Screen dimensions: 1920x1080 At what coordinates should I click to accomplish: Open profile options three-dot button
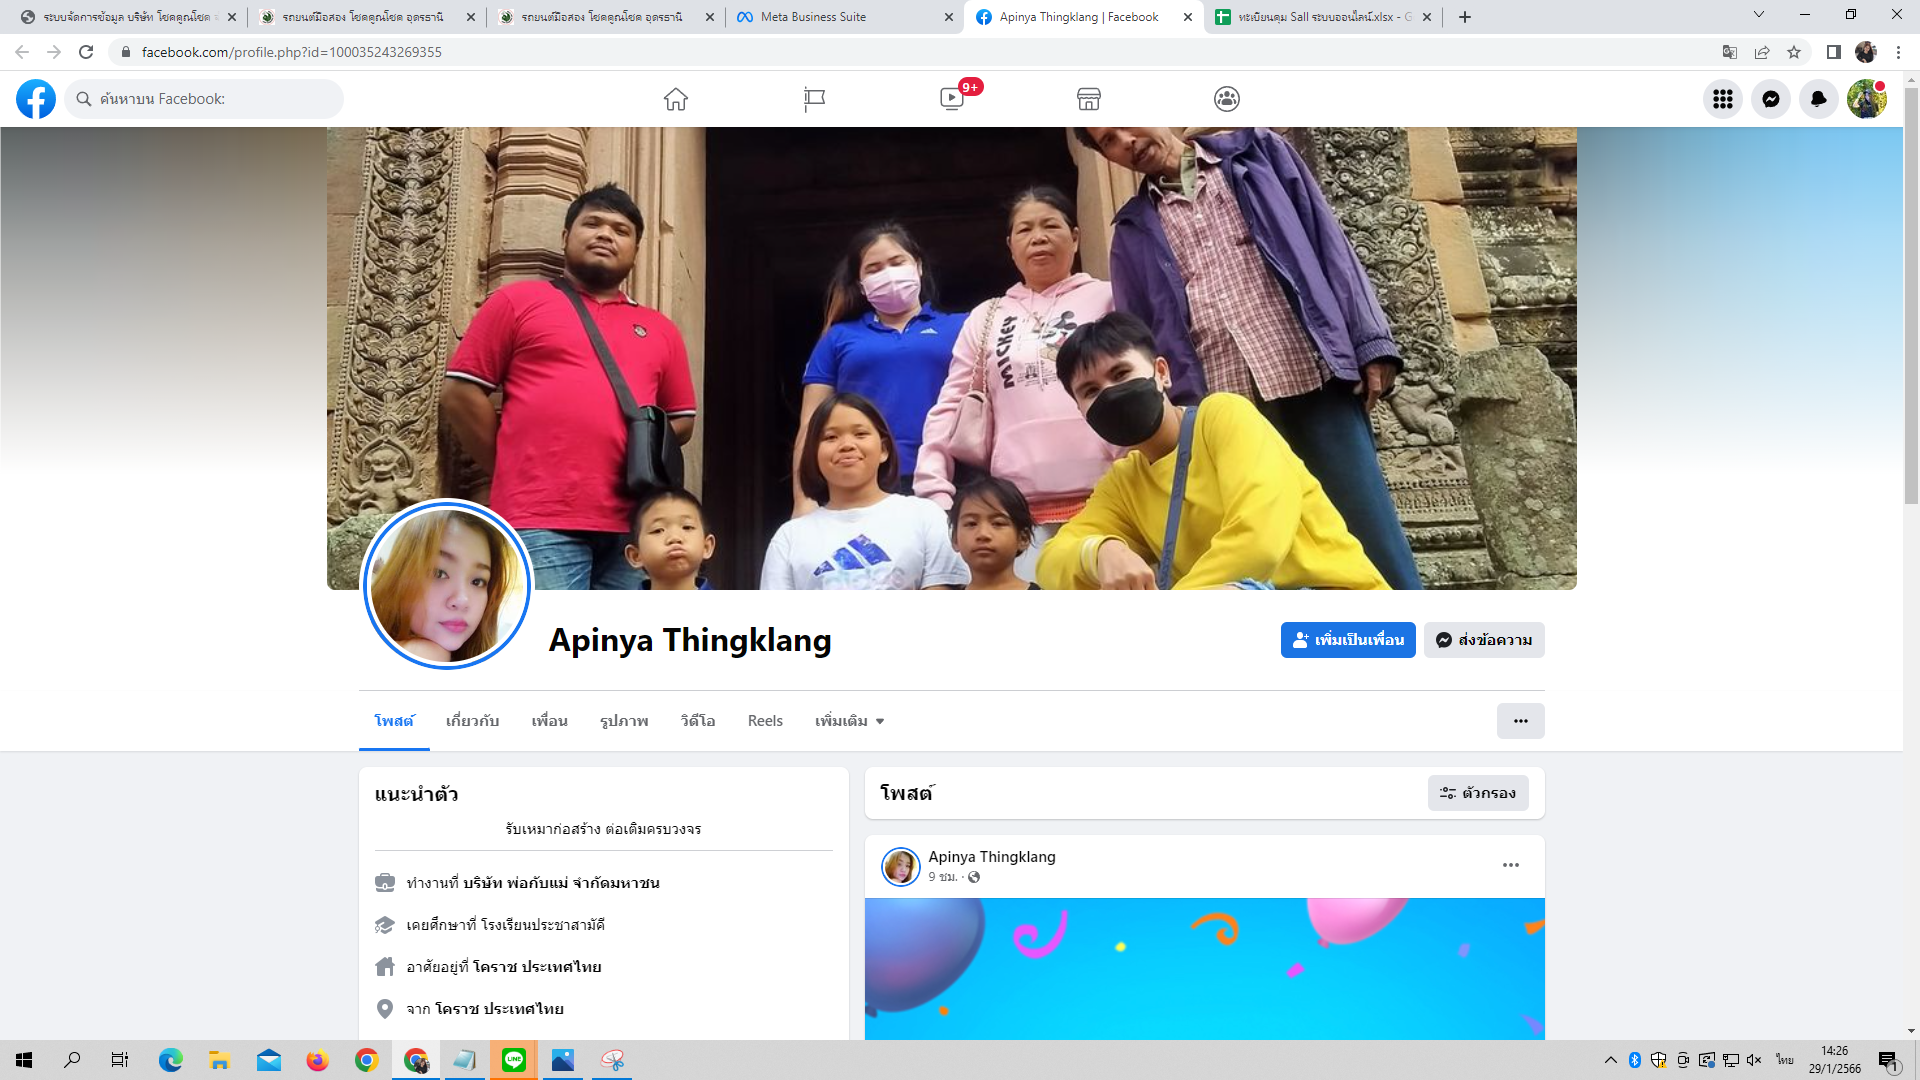click(1520, 721)
